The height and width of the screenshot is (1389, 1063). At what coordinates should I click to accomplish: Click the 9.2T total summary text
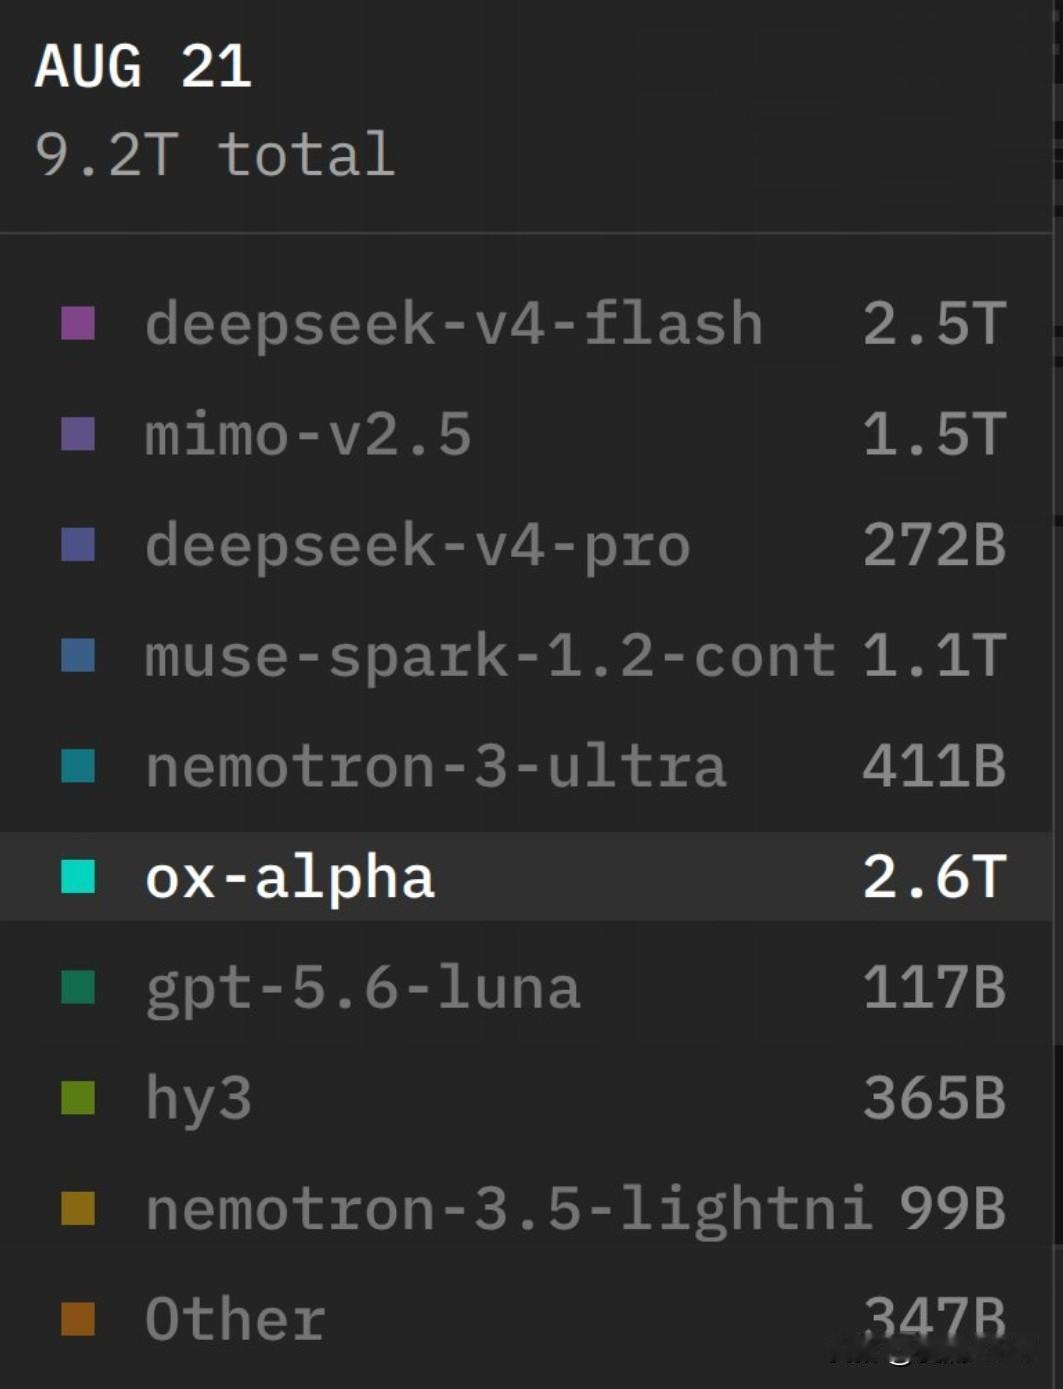(215, 154)
